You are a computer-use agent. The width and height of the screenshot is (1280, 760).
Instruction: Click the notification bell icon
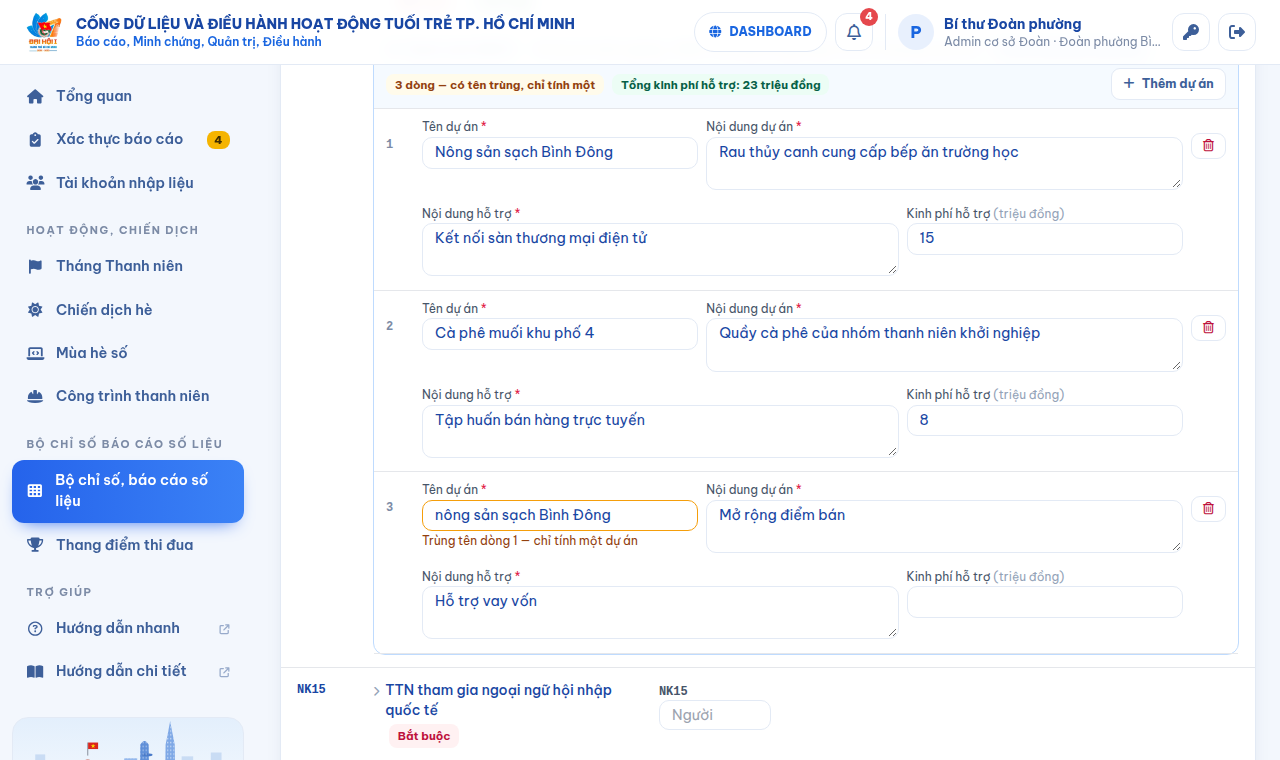(854, 32)
